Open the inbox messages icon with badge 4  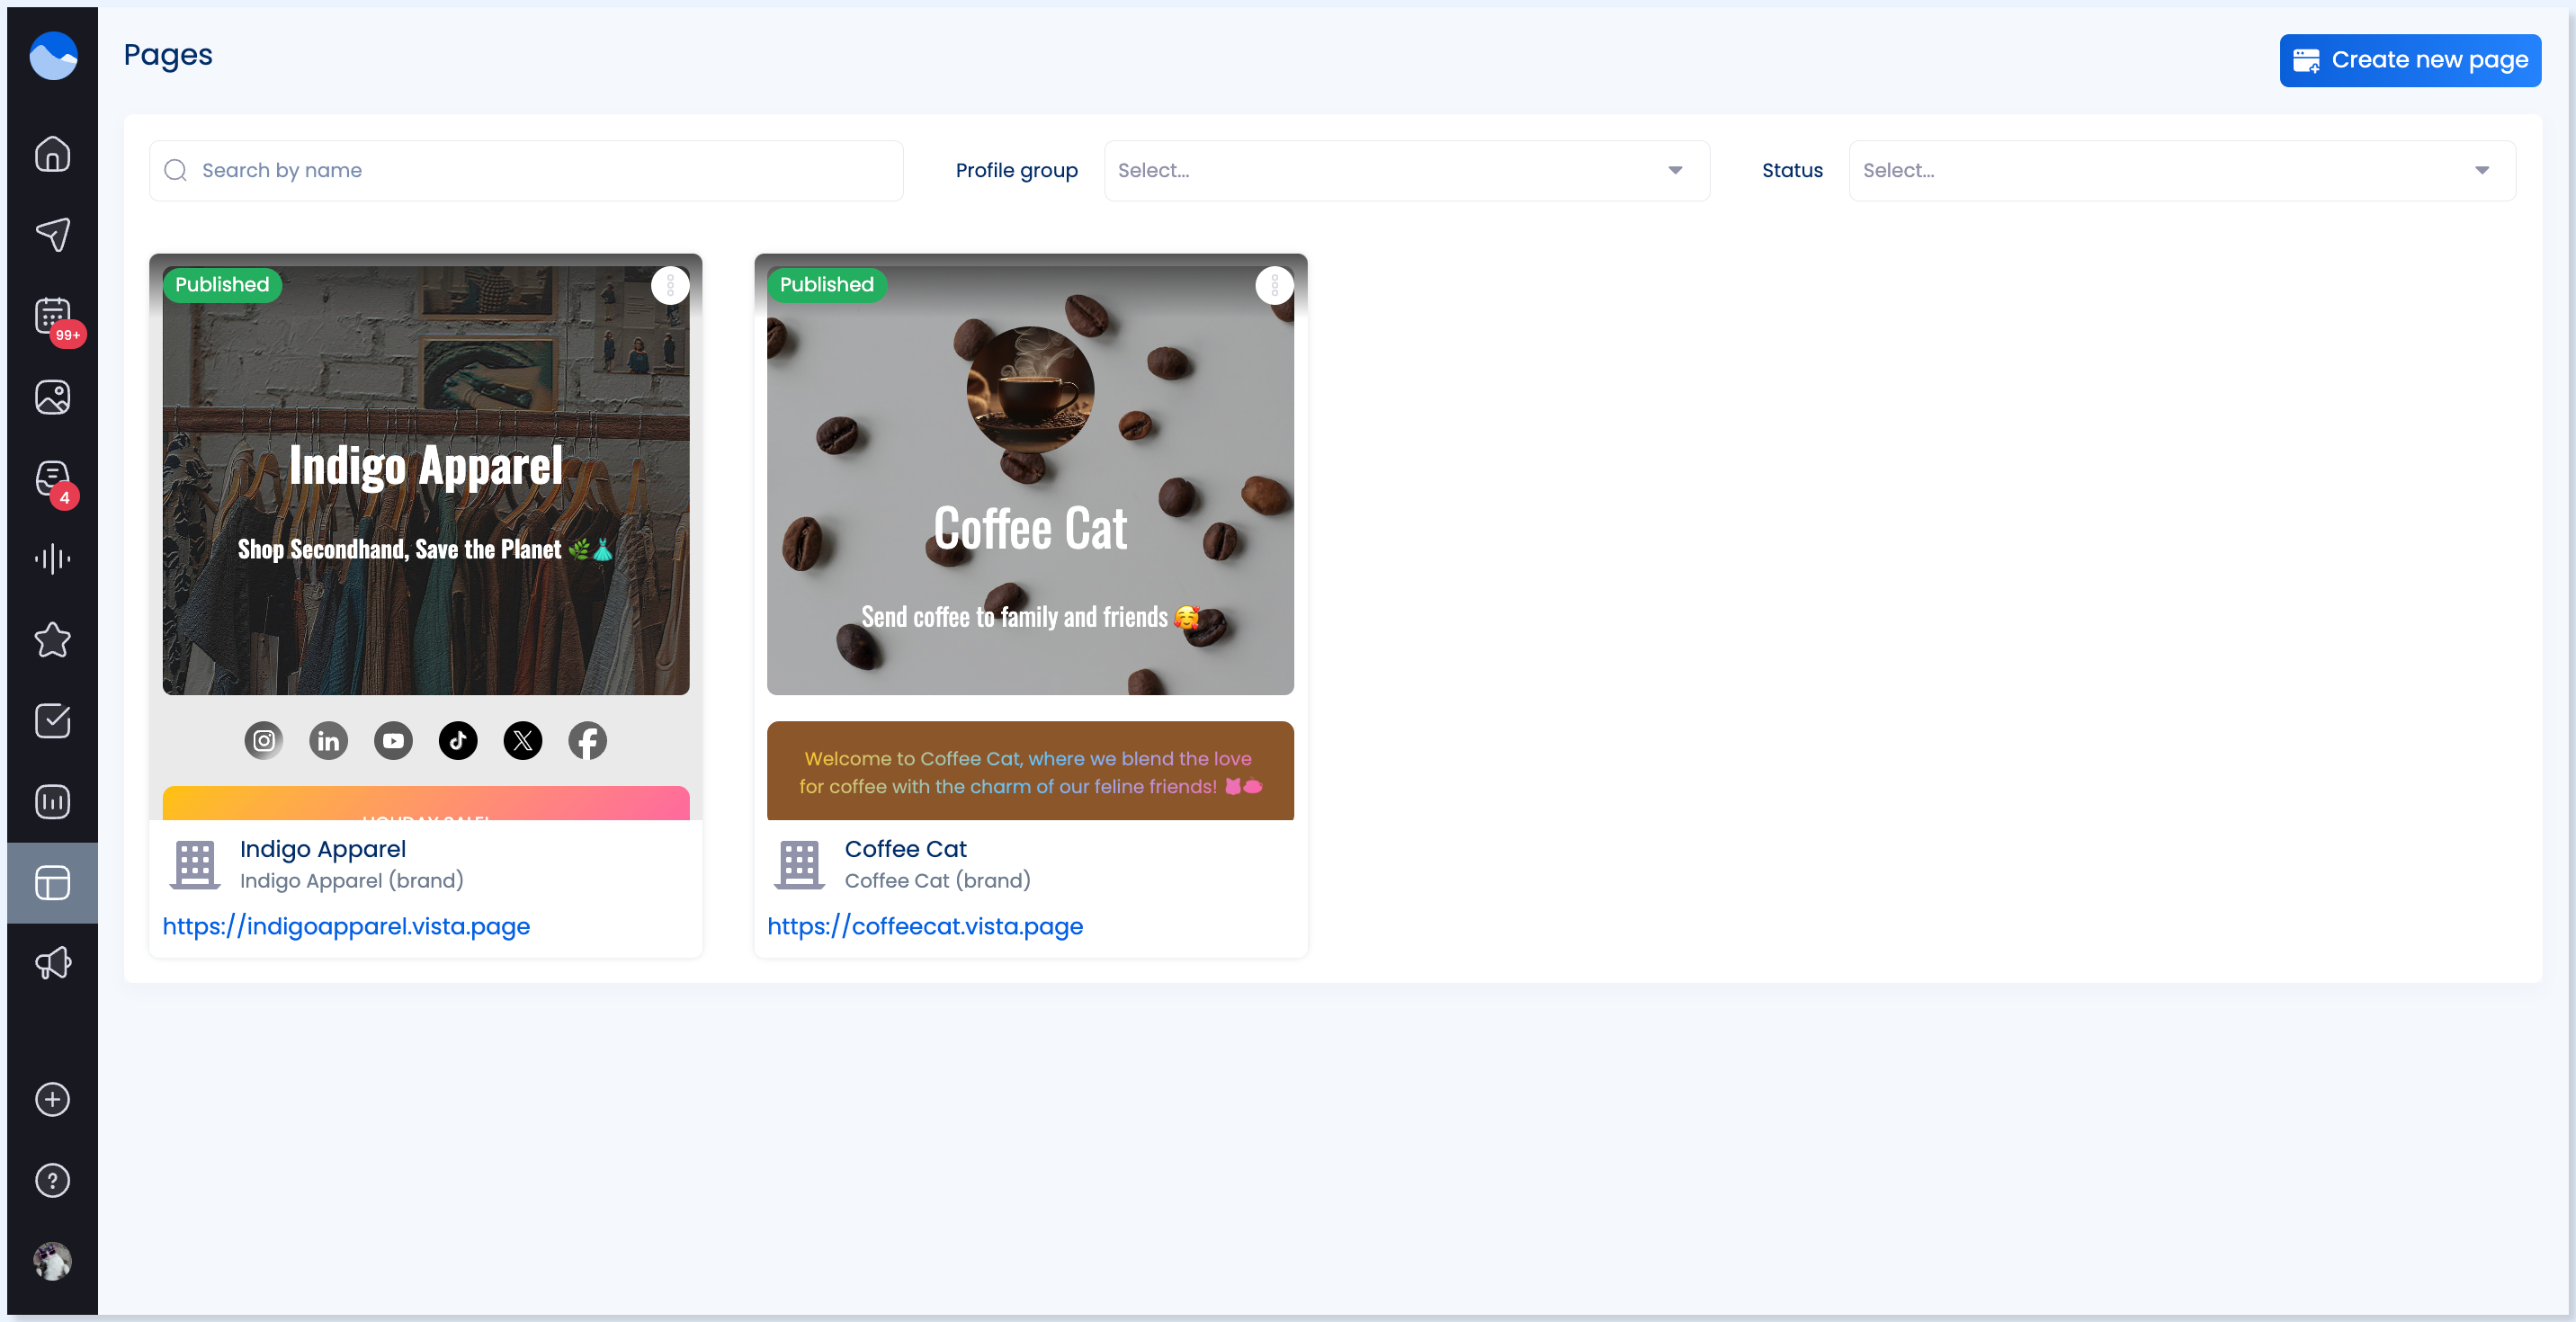tap(53, 478)
